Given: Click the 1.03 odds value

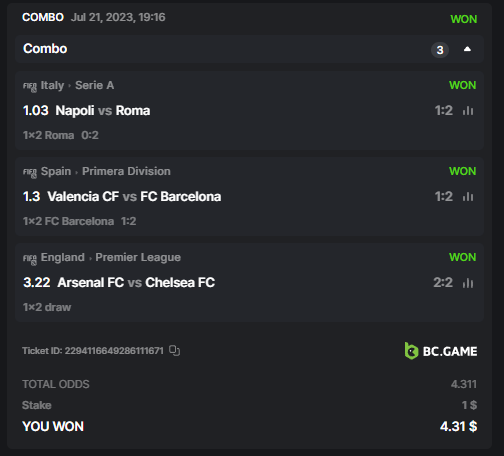Looking at the screenshot, I should click(x=36, y=111).
